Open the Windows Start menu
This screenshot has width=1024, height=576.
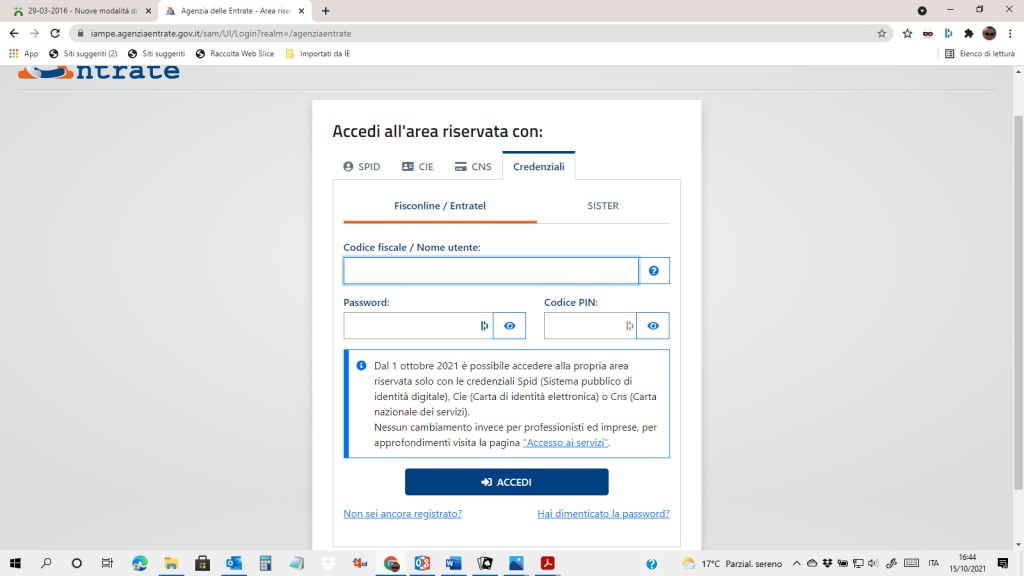(x=15, y=563)
